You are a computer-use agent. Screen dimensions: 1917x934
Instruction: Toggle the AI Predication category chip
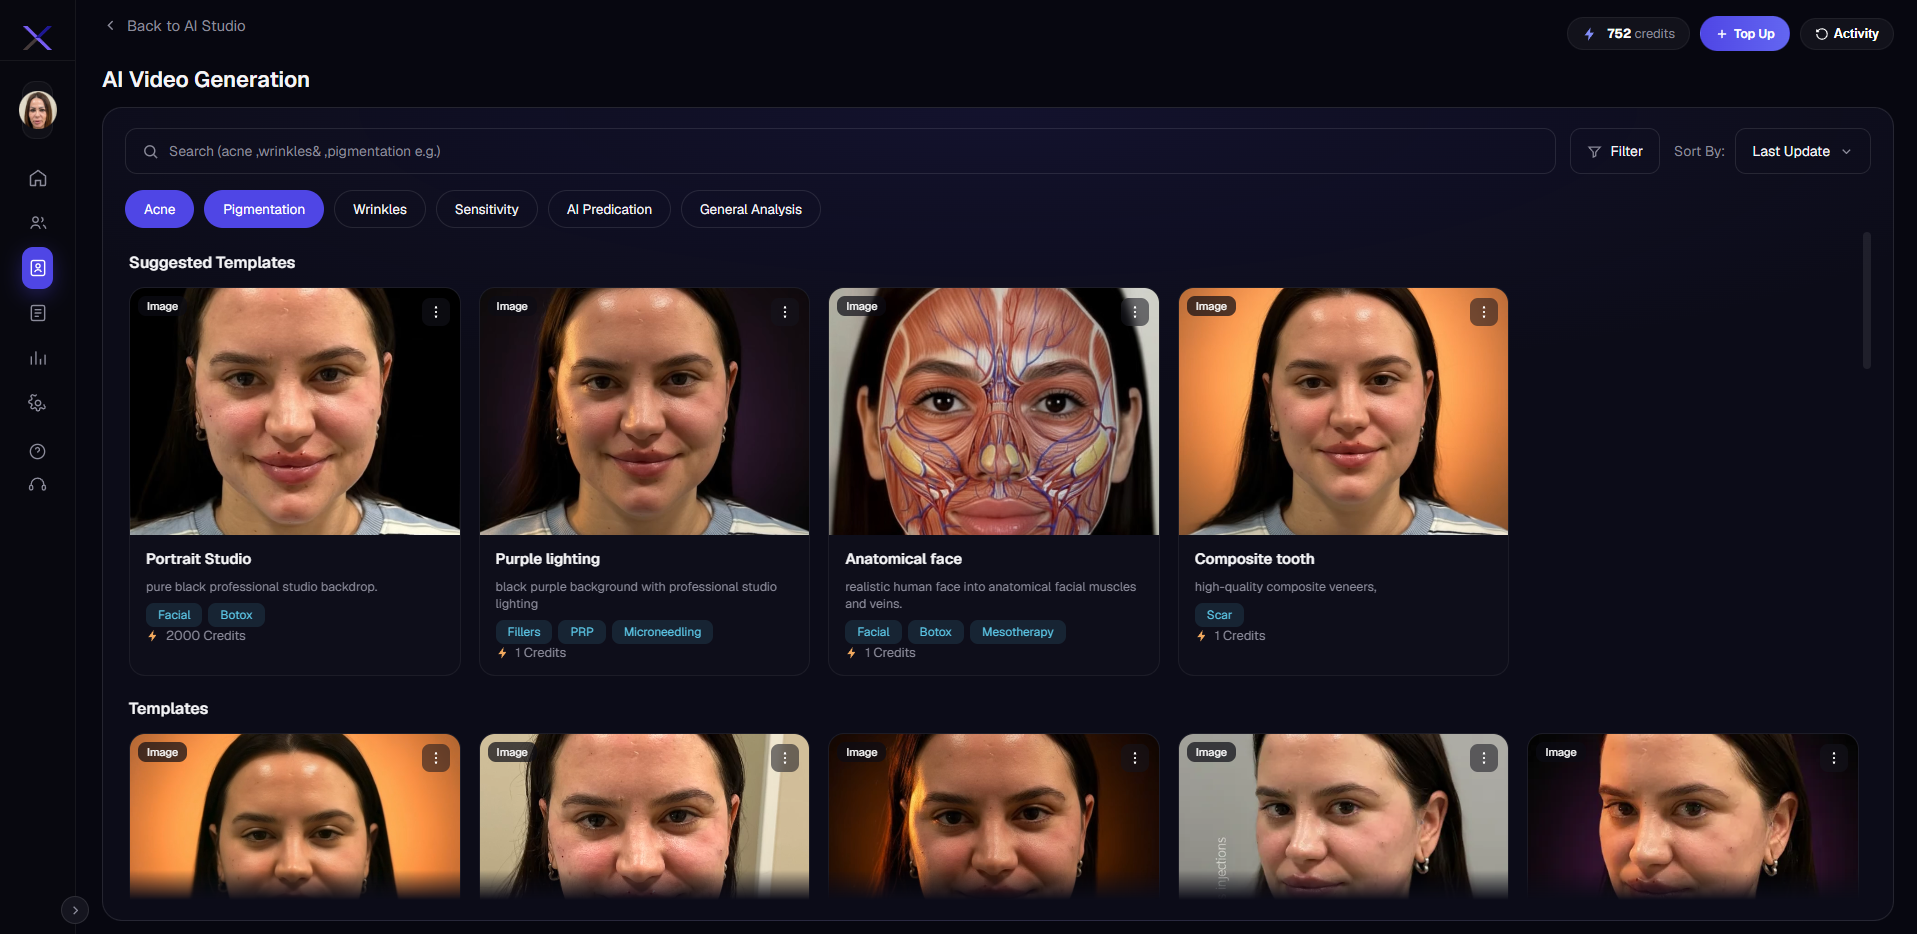[x=609, y=209]
